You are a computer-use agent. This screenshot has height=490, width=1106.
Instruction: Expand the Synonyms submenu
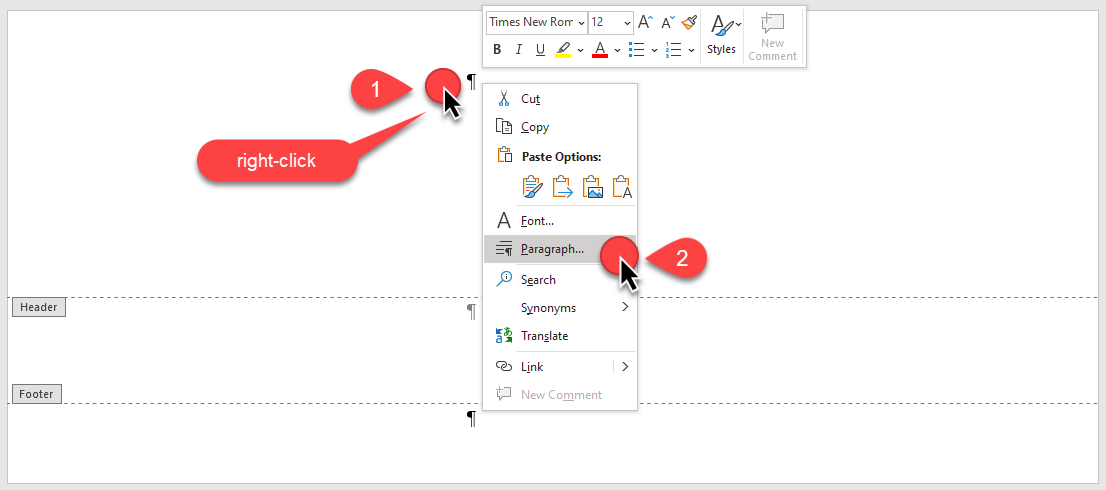click(x=560, y=308)
